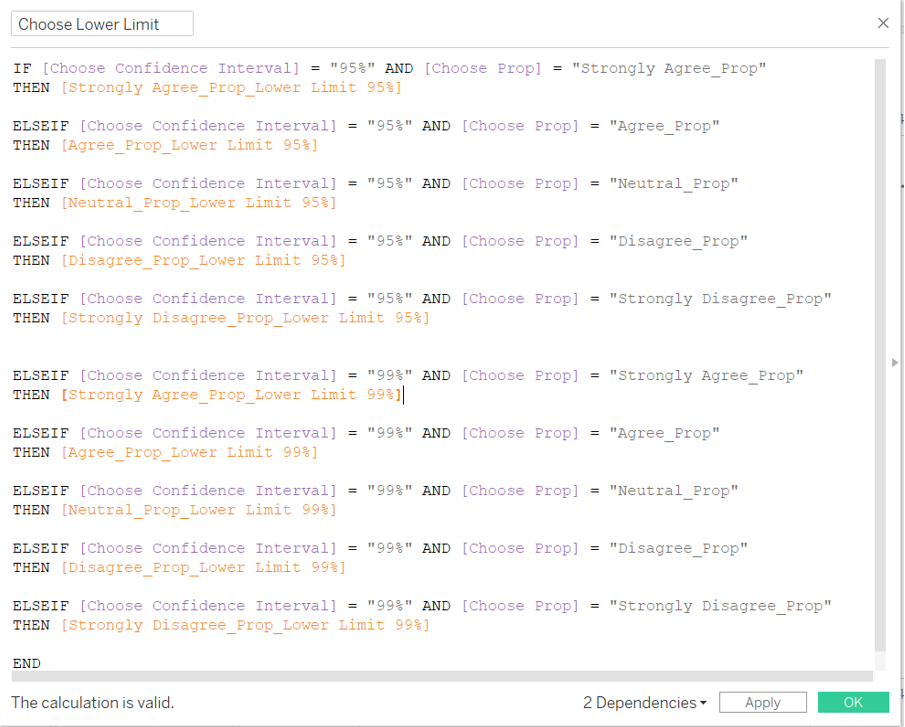The width and height of the screenshot is (905, 727).
Task: Click the Strongly Disagree_Prop_Lower Limit 99% field
Action: (245, 625)
